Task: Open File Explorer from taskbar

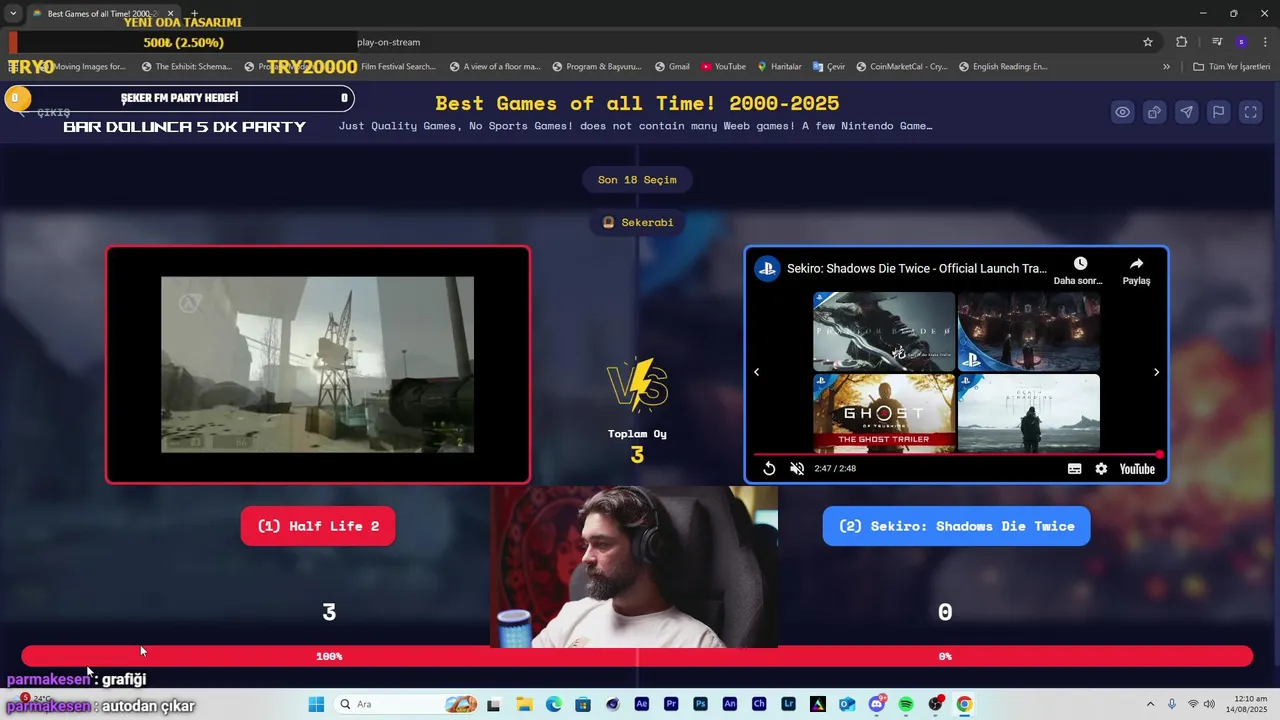Action: point(524,704)
